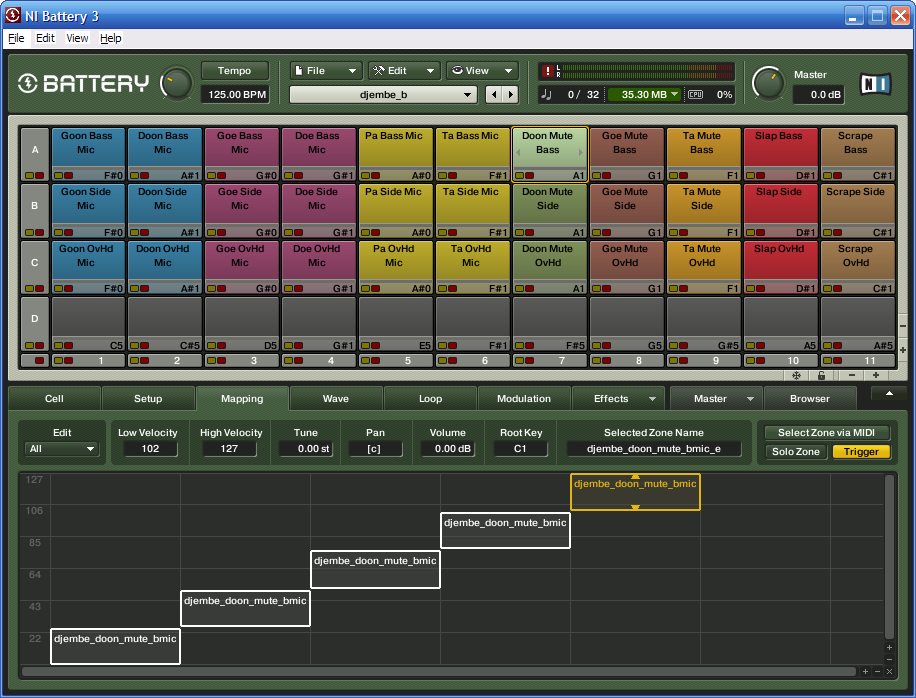Viewport: 916px width, 698px height.
Task: Click the tempo knob beside the Battery logo
Action: click(x=176, y=84)
